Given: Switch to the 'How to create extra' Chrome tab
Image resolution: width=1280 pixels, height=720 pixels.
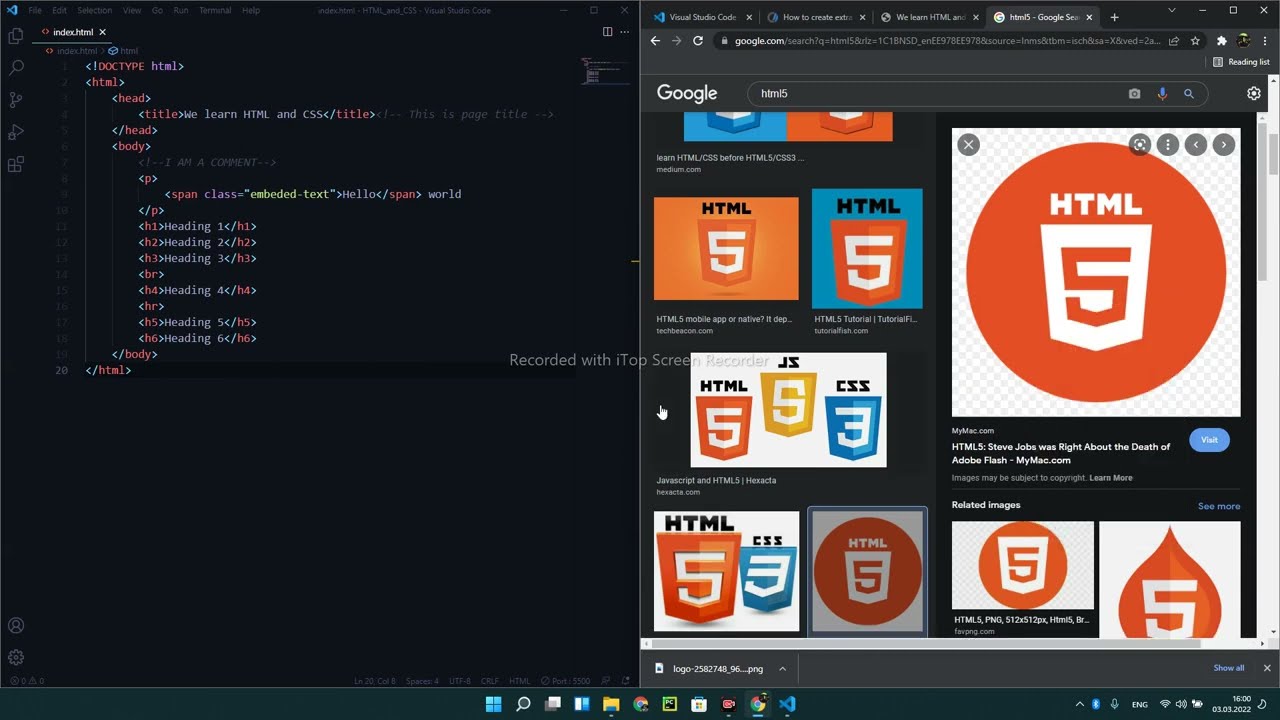Looking at the screenshot, I should coord(817,17).
